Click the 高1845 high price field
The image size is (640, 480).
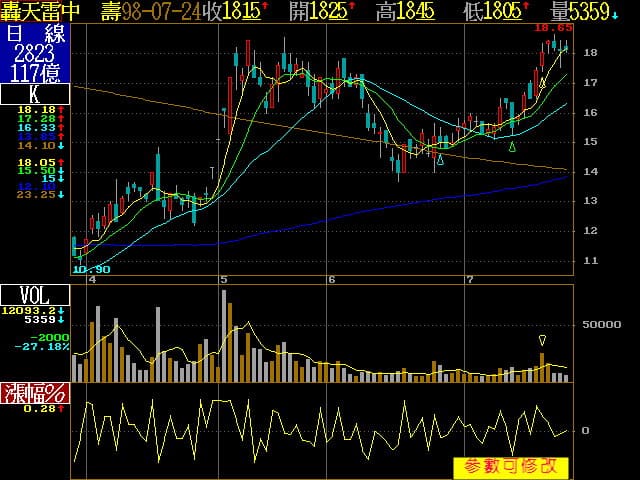(x=406, y=11)
